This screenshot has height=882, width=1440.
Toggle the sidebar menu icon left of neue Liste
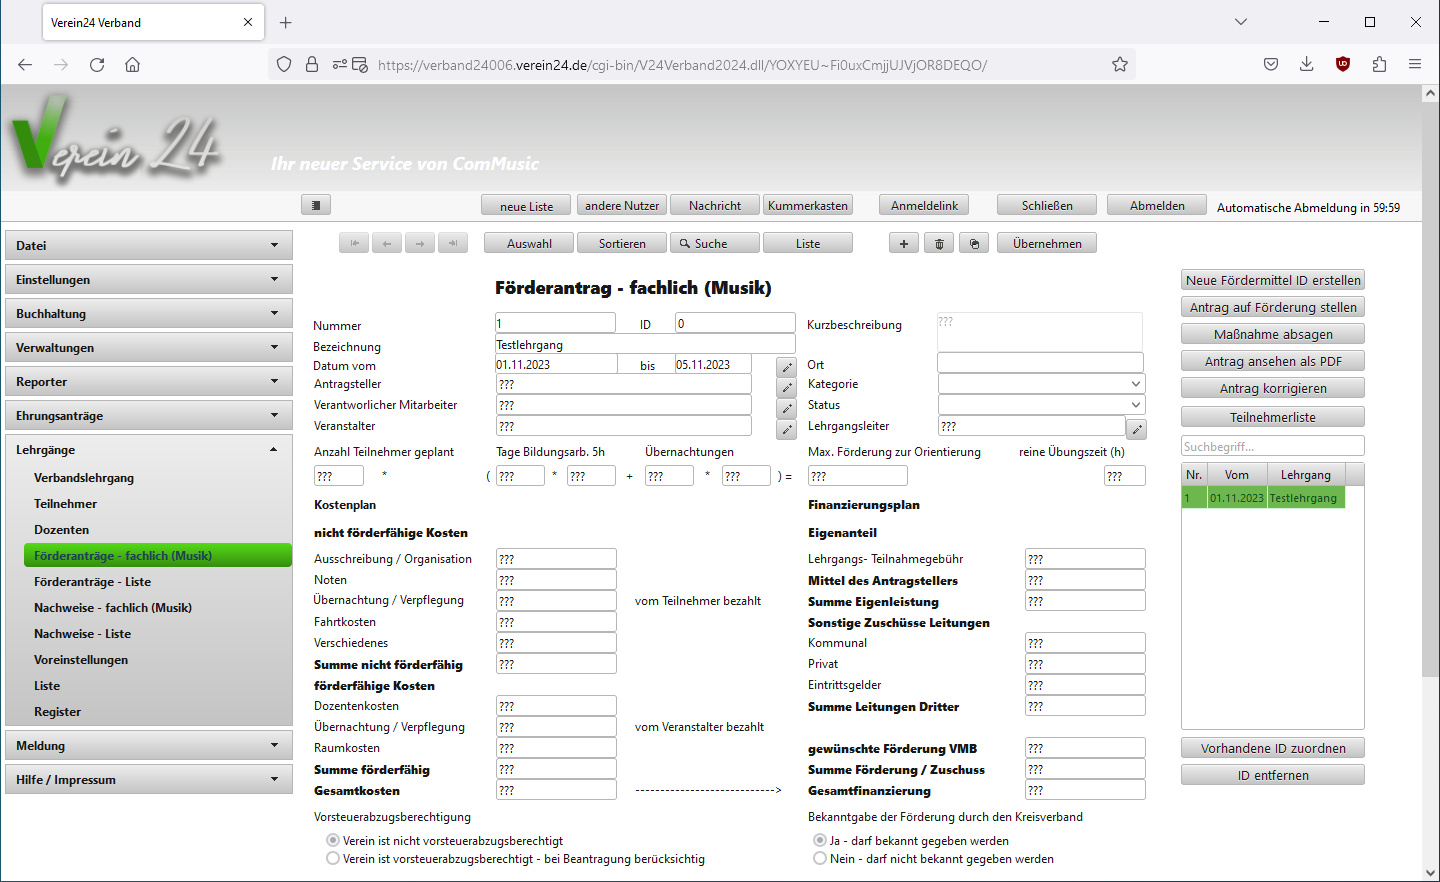315,205
